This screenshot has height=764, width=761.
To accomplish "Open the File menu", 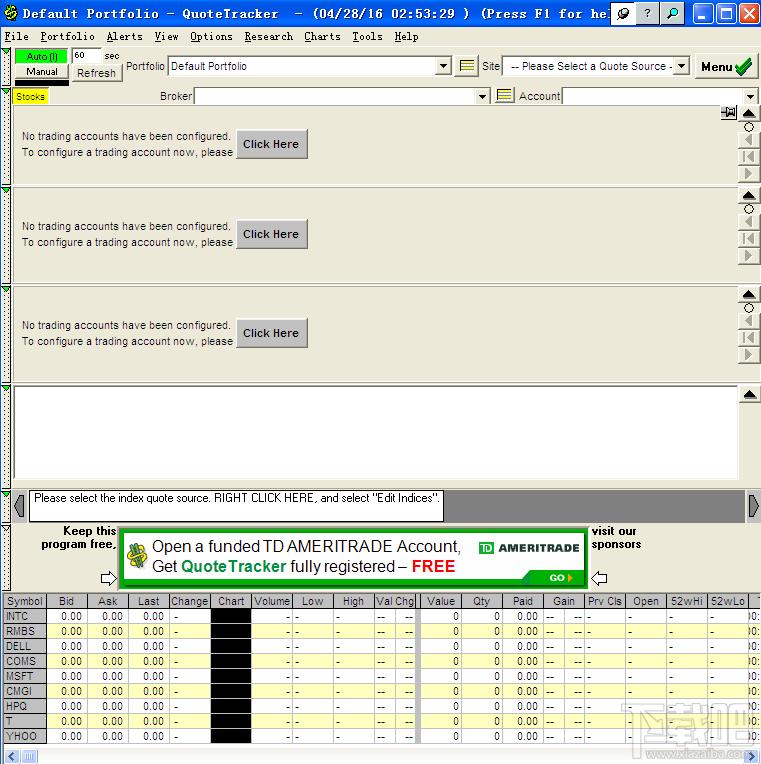I will tap(17, 37).
